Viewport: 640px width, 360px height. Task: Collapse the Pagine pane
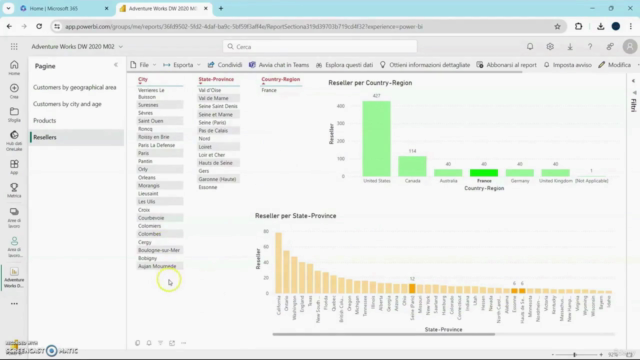coord(116,65)
